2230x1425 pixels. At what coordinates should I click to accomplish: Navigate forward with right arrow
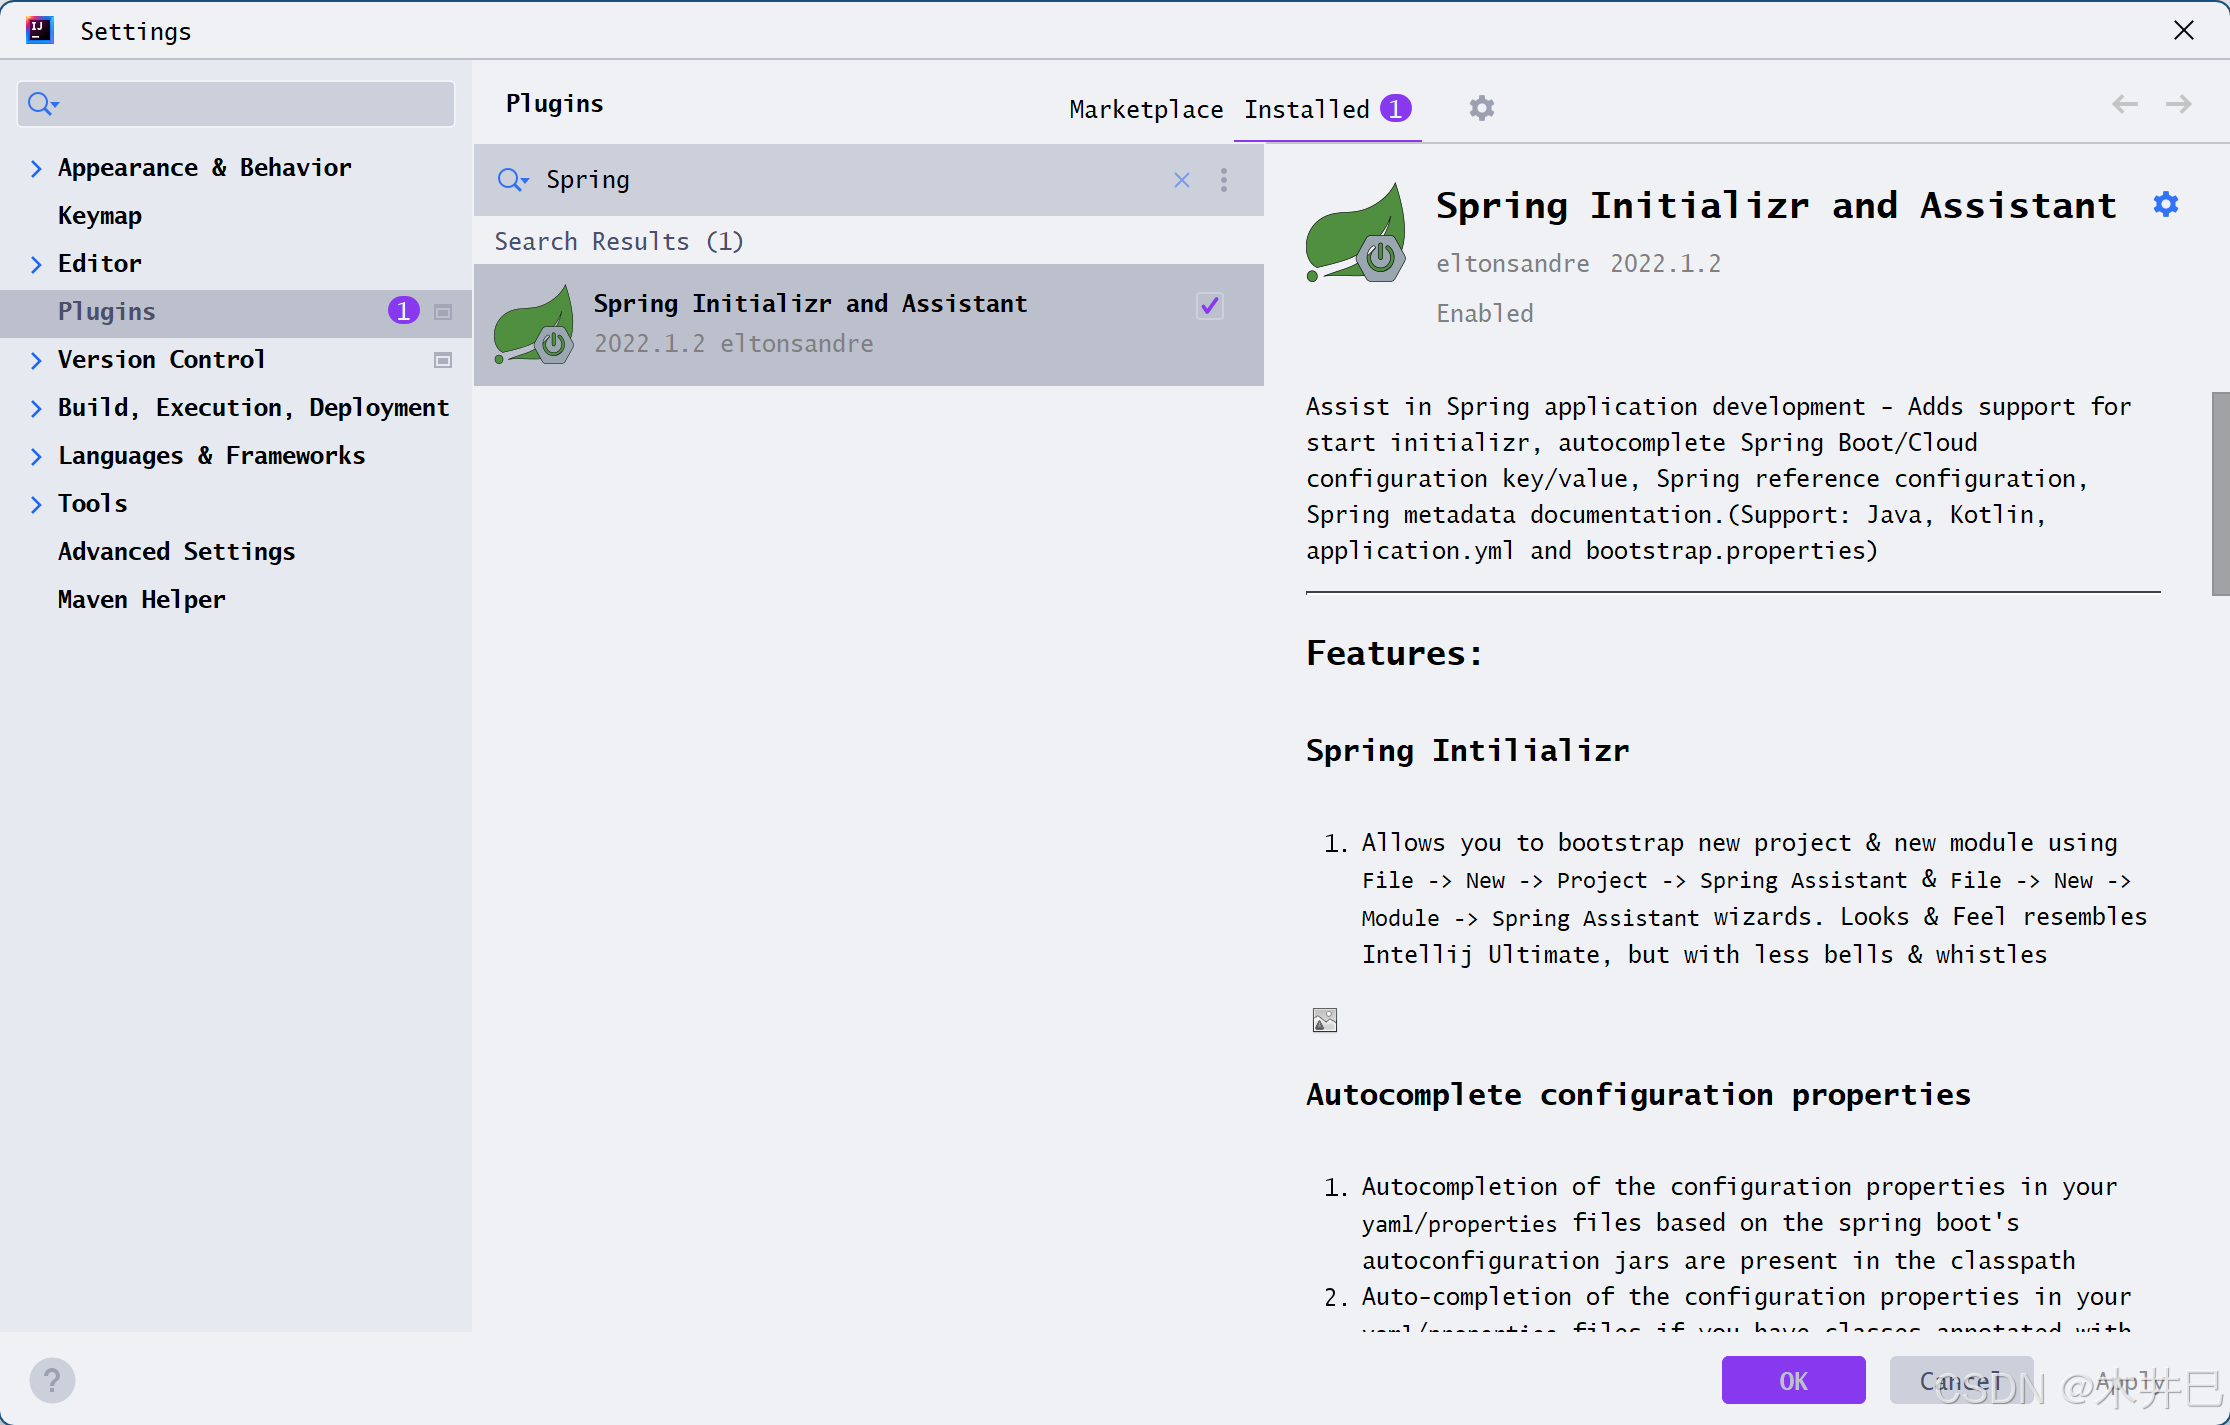(x=2178, y=104)
